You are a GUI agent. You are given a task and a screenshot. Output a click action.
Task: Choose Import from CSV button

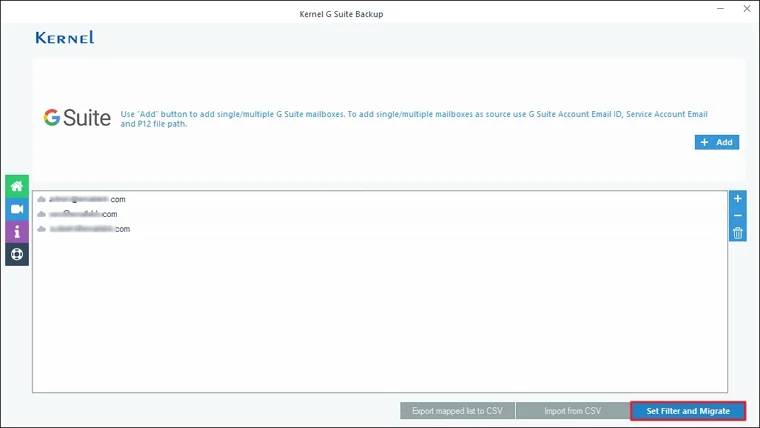pyautogui.click(x=572, y=411)
